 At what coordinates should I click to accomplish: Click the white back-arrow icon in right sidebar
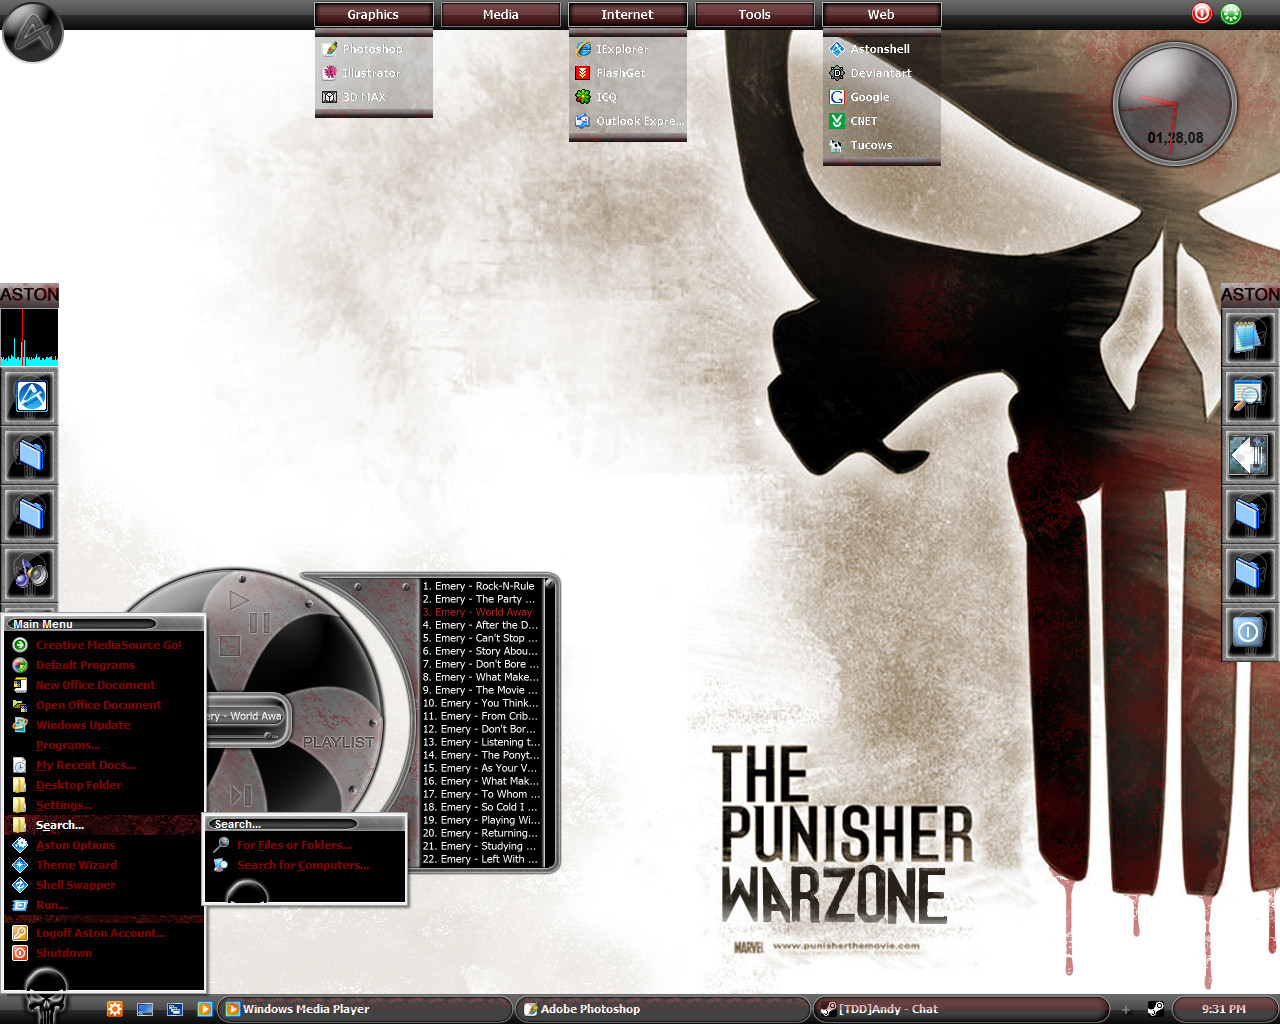[x=1249, y=456]
